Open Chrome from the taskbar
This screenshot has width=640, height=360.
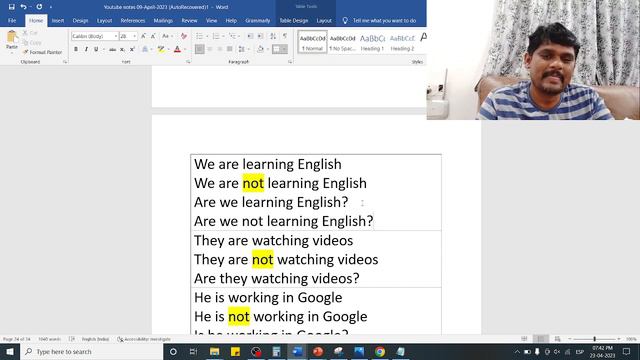(380, 351)
